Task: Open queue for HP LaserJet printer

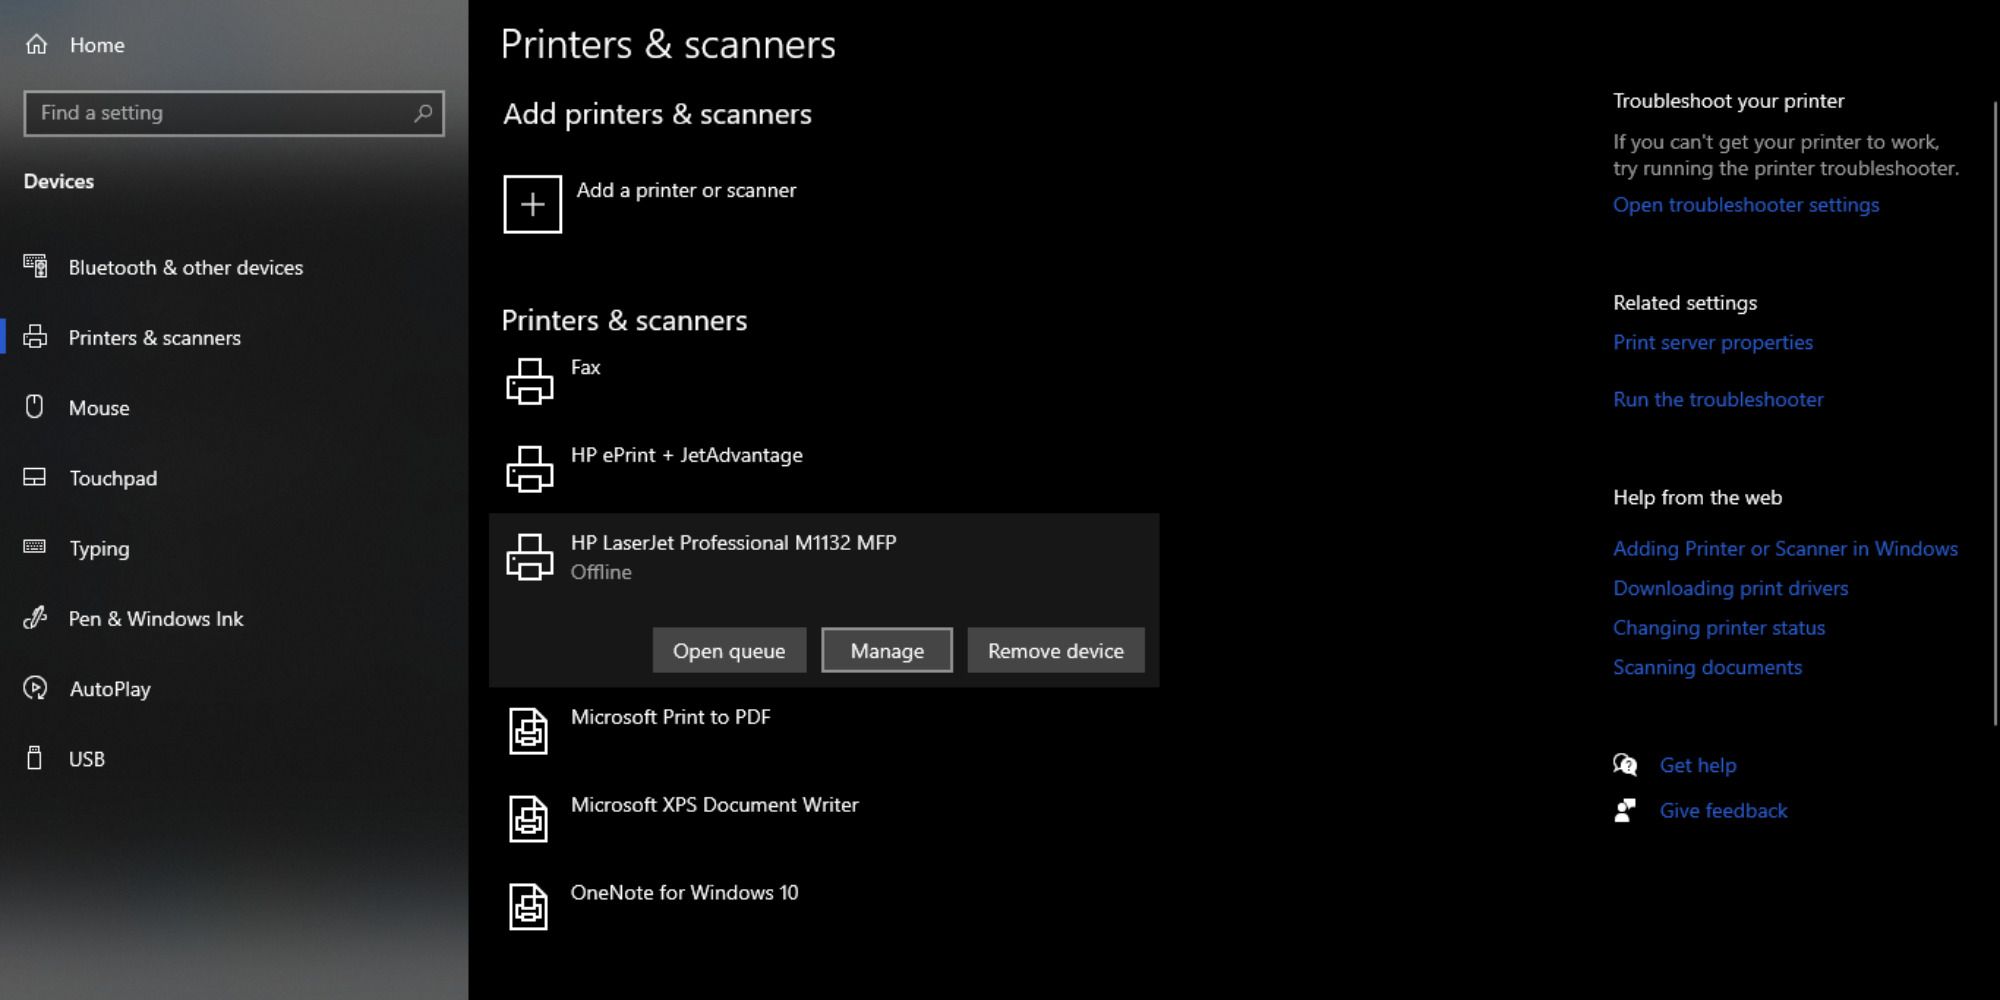Action: (729, 650)
